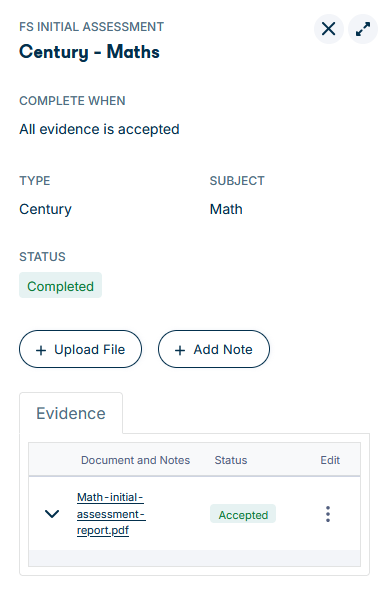The image size is (390, 589).
Task: Switch to the Evidence tab
Action: click(71, 413)
